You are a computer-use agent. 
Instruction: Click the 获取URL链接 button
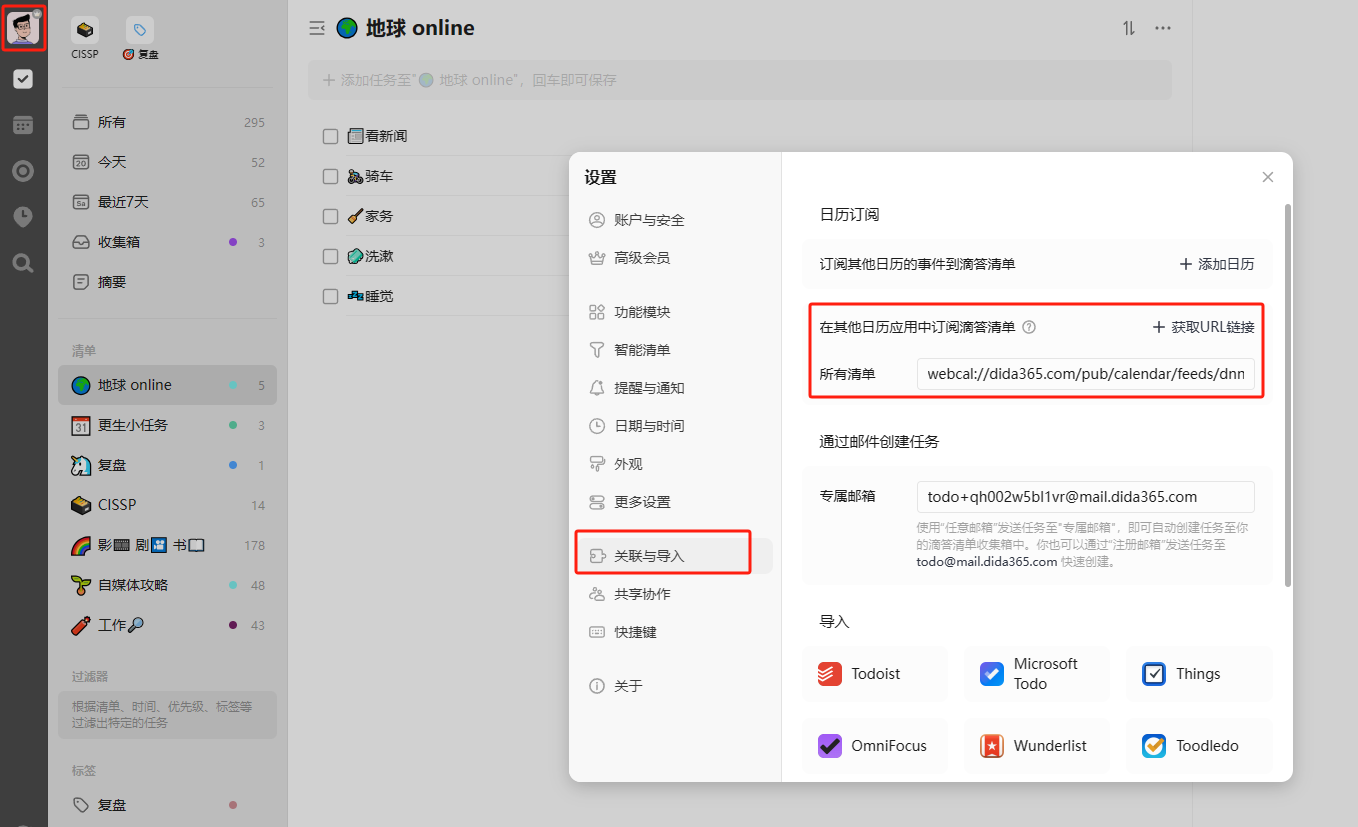pos(1204,327)
